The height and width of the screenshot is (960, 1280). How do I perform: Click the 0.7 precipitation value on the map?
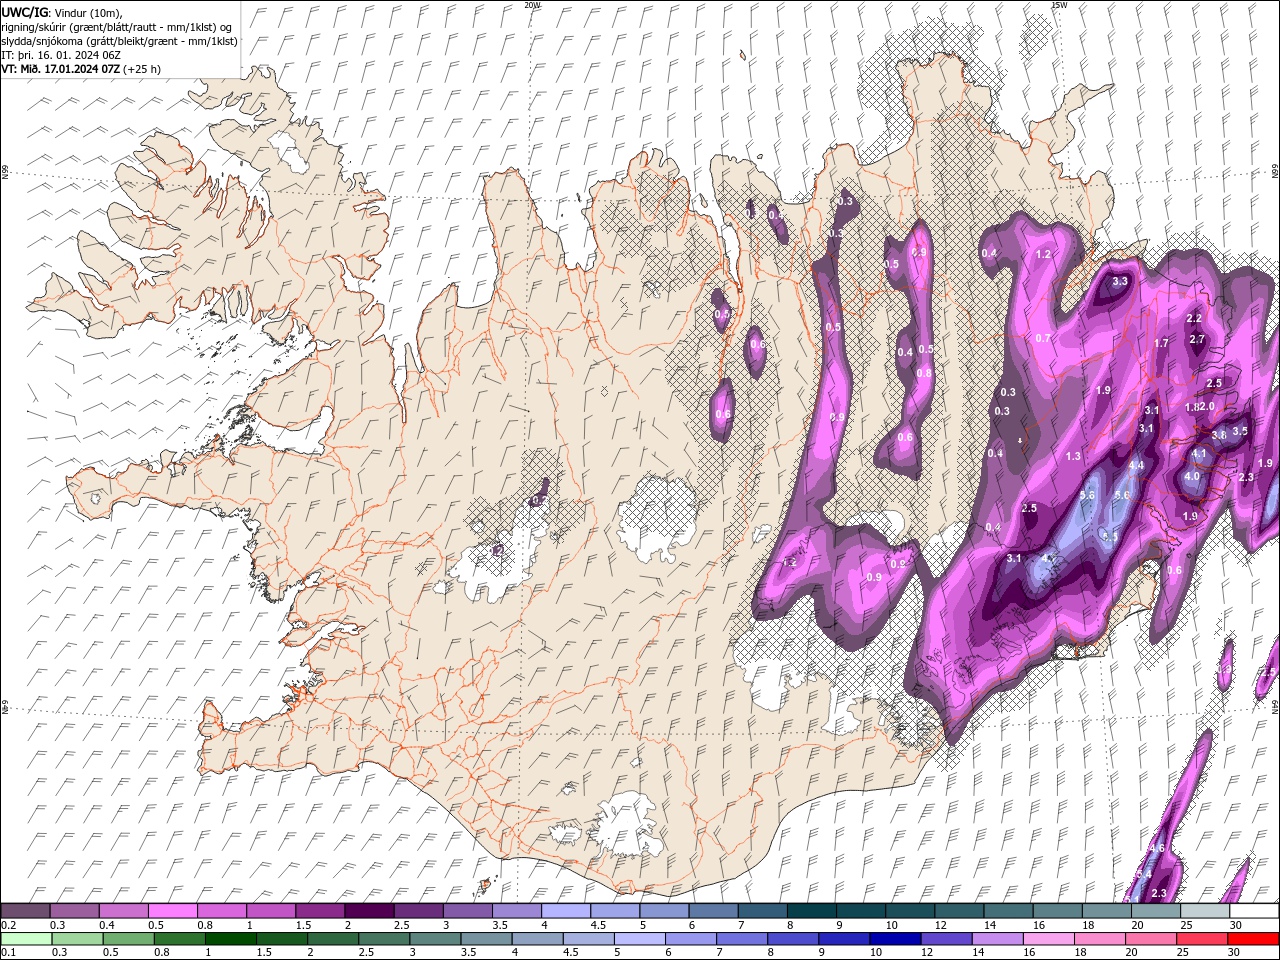click(1043, 338)
